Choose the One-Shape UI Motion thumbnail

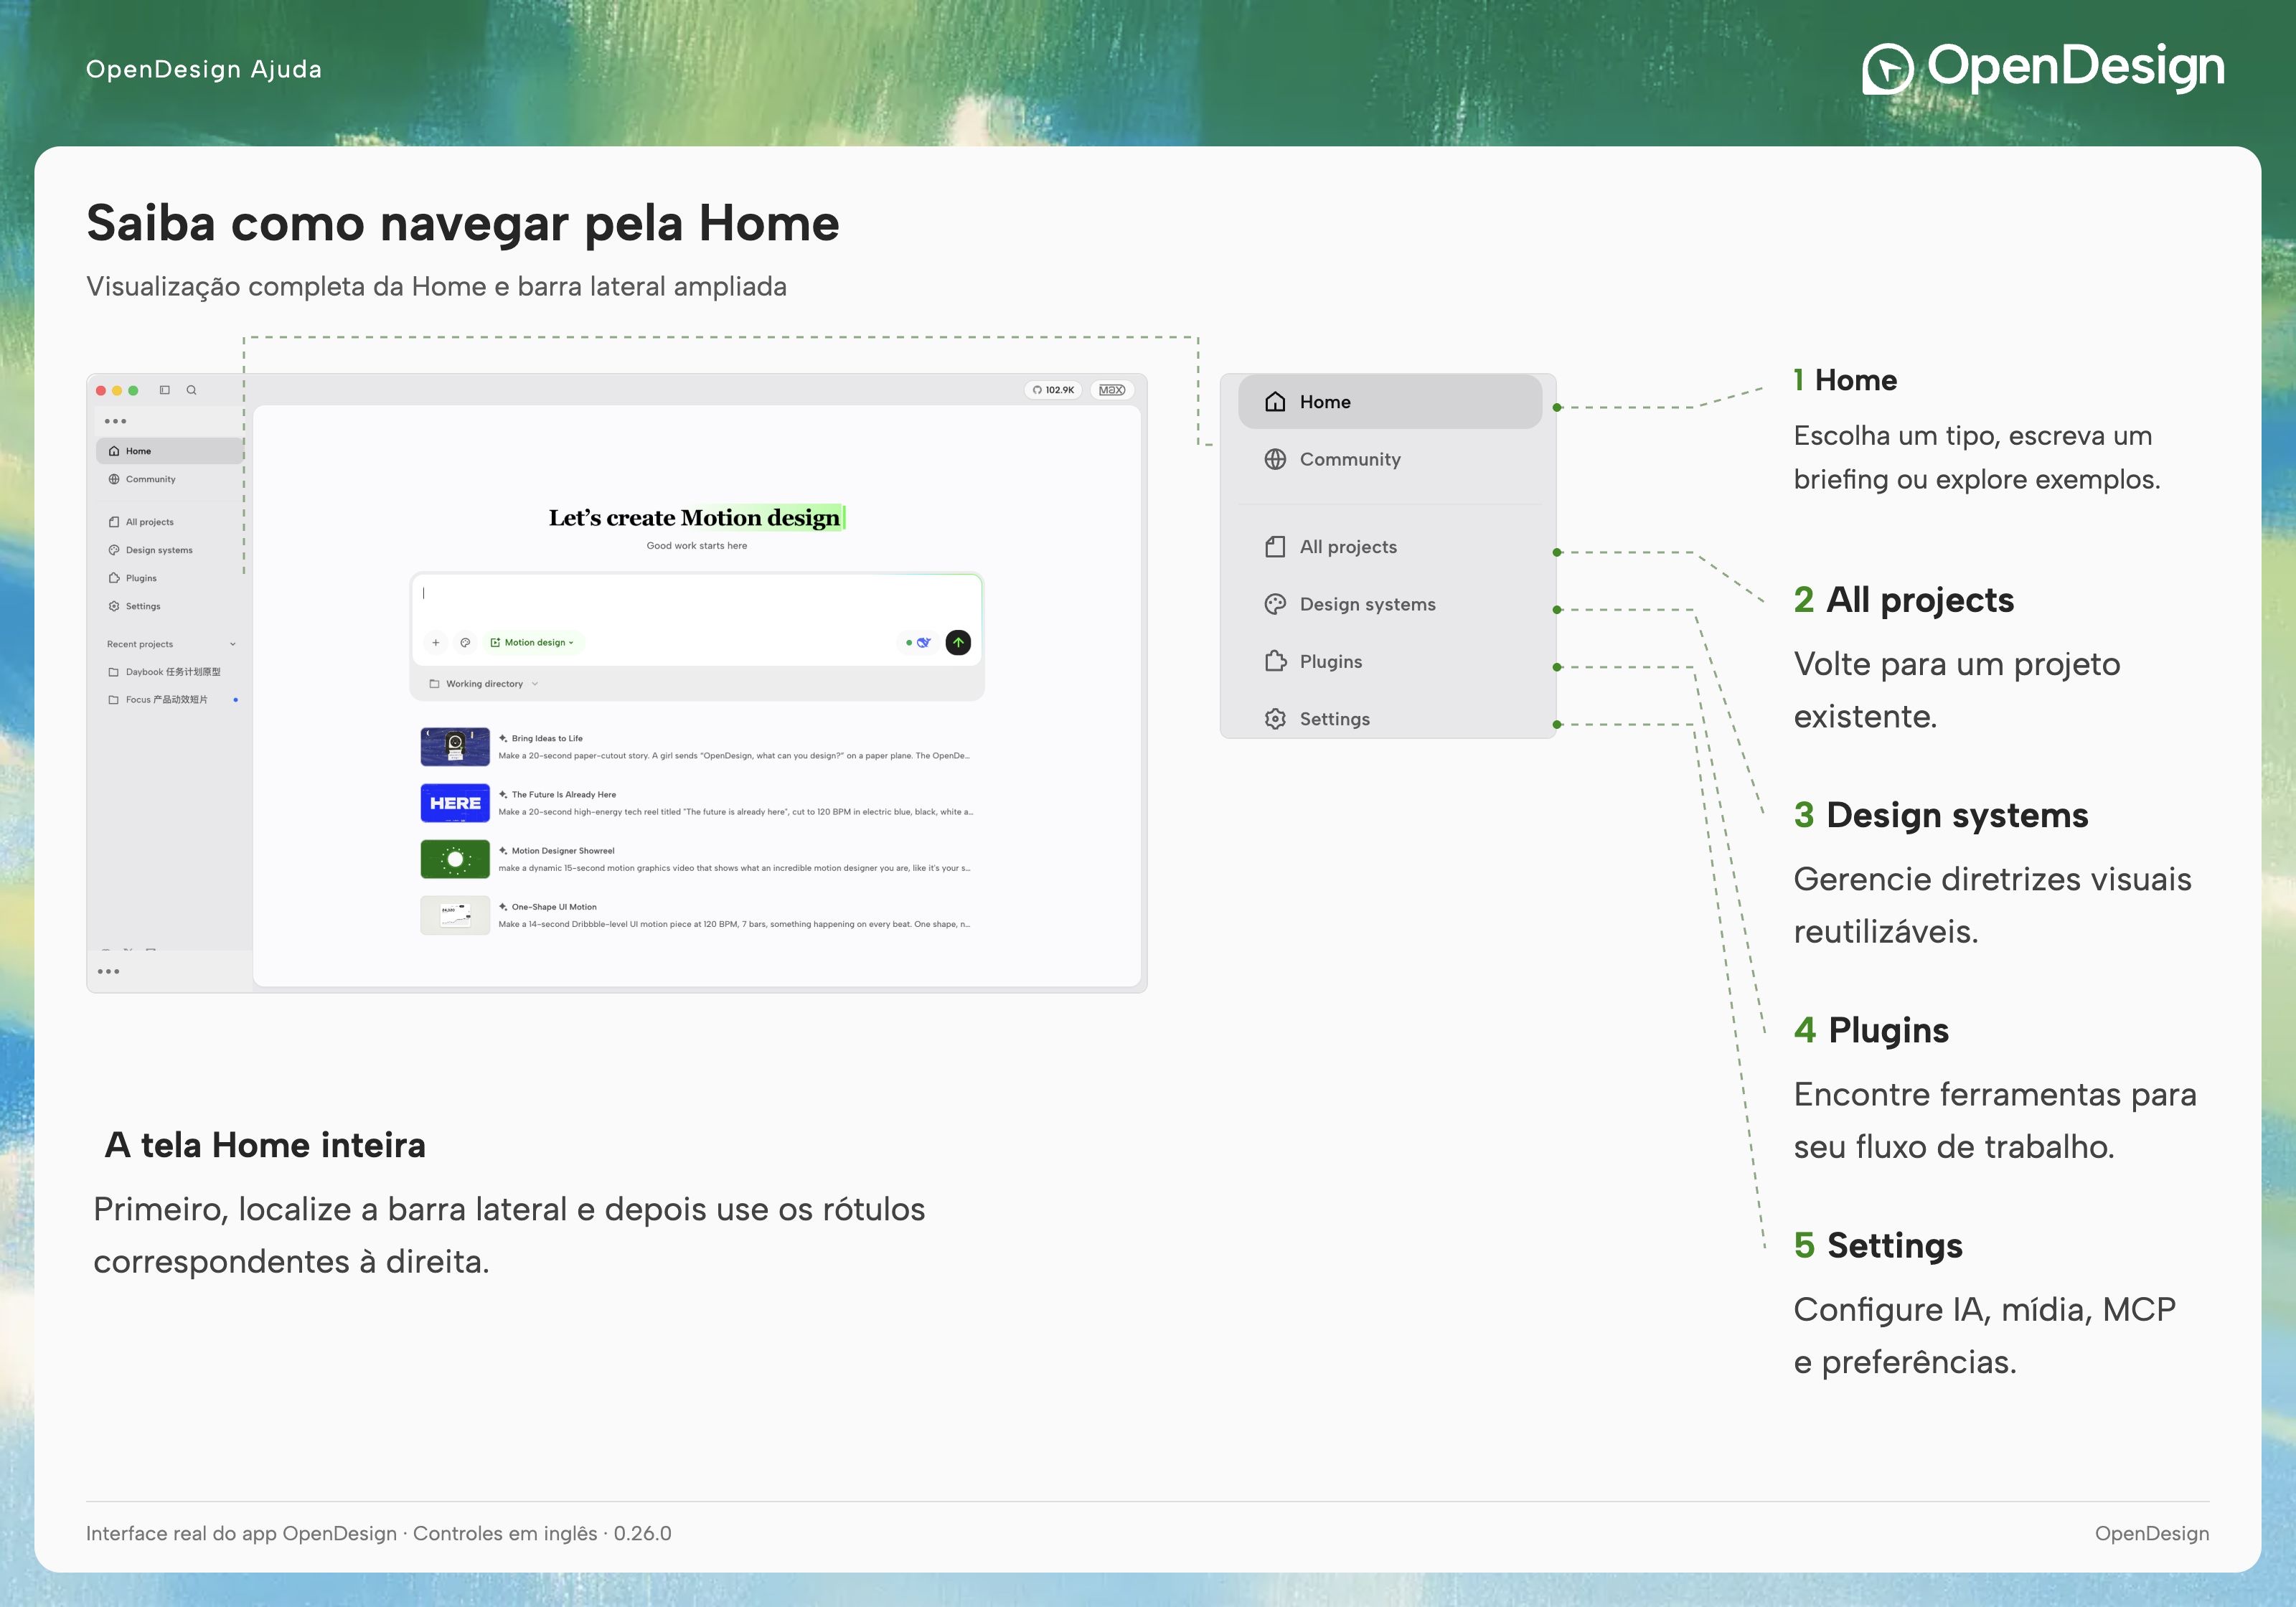455,915
